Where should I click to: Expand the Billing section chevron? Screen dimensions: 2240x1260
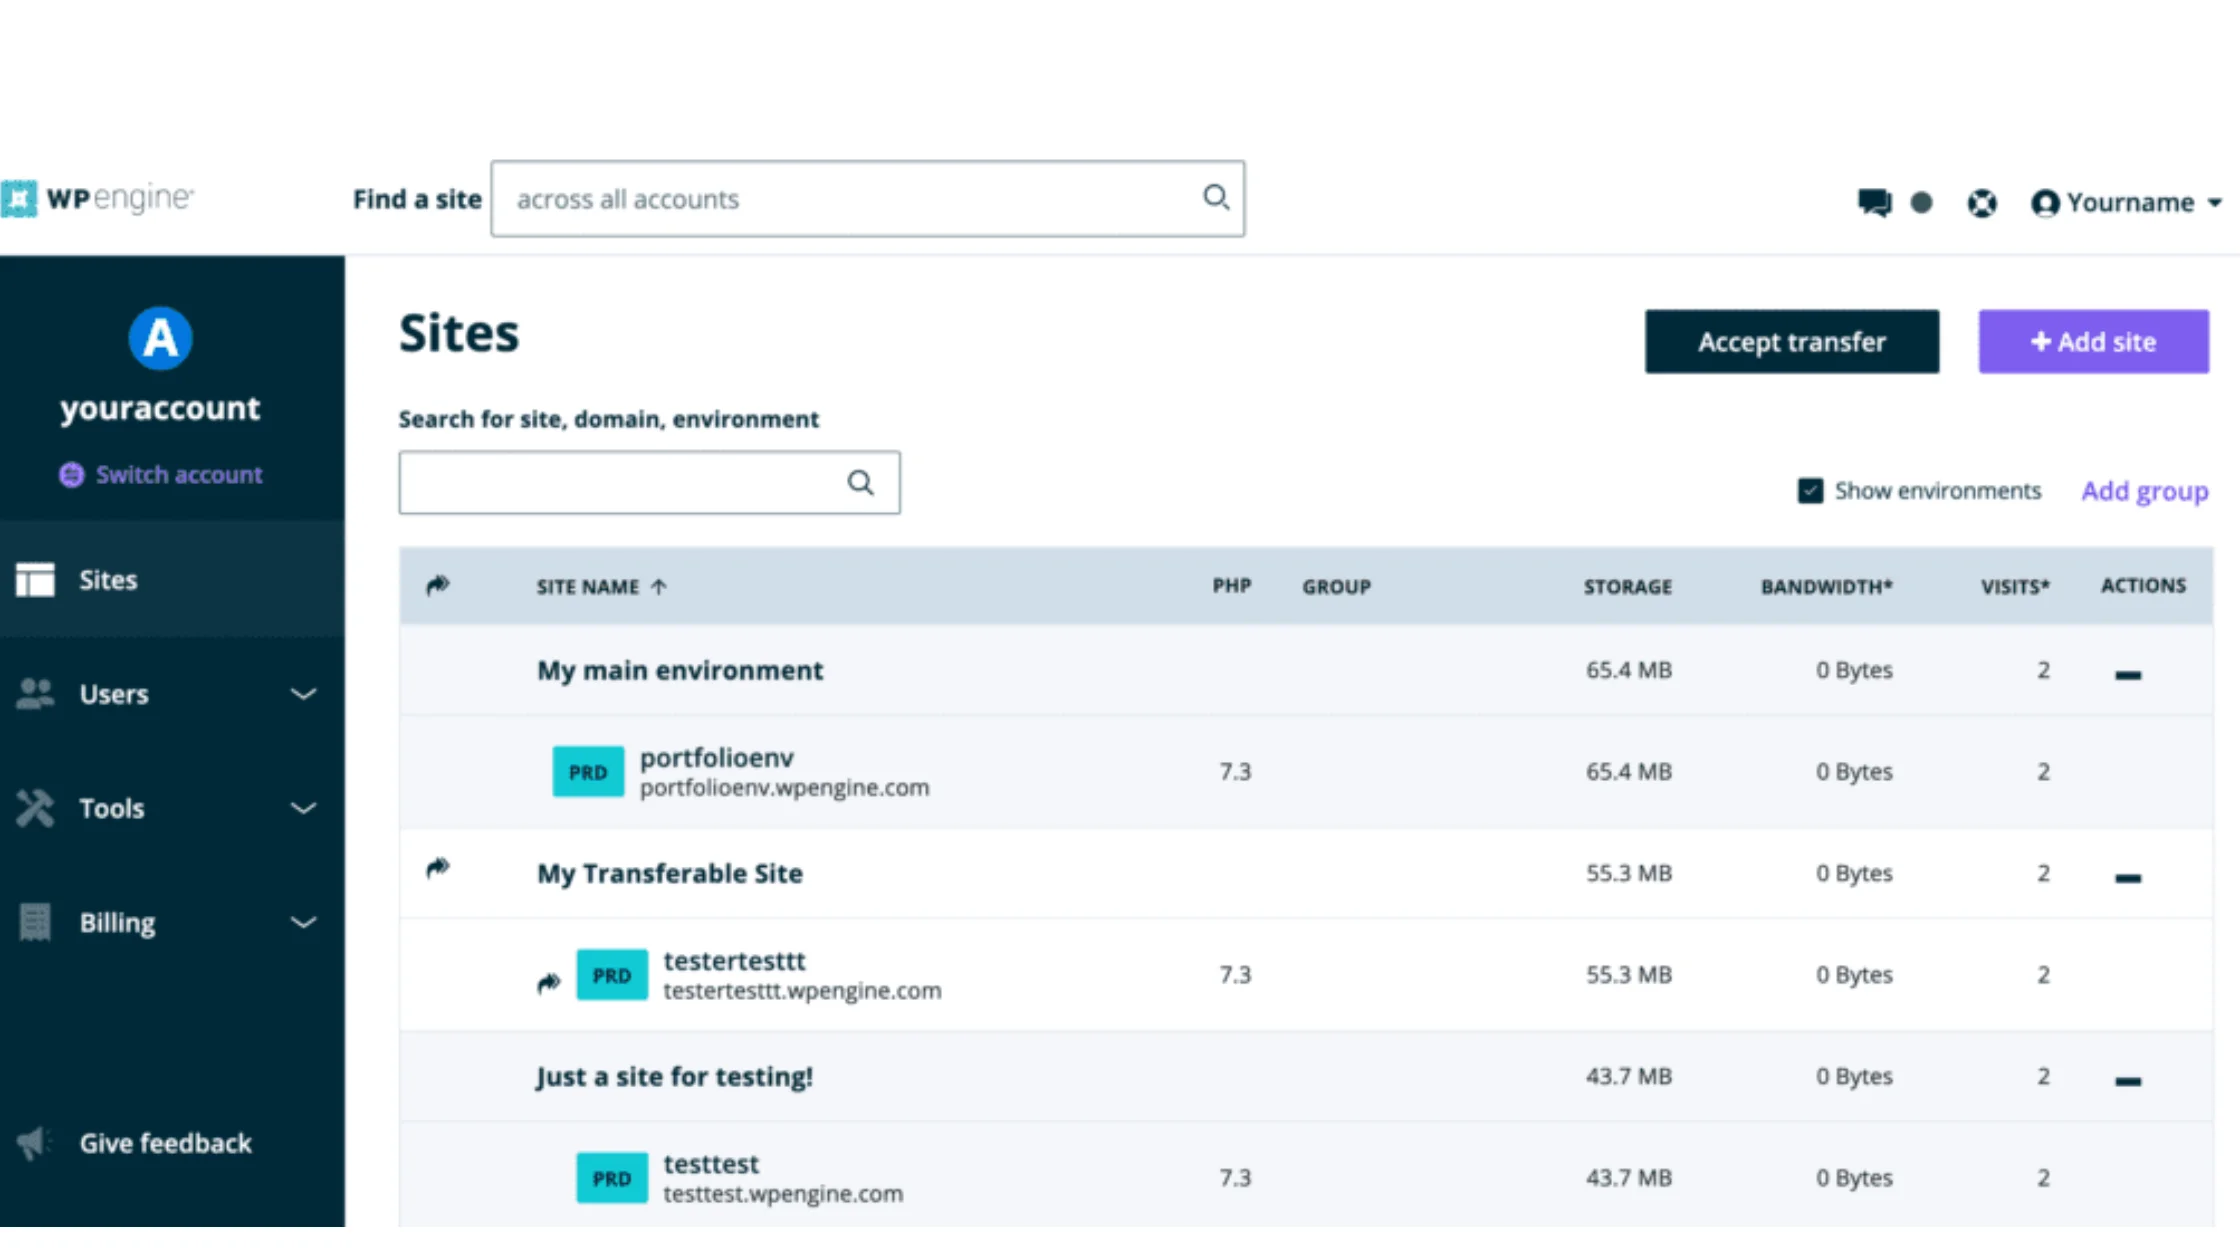click(303, 922)
